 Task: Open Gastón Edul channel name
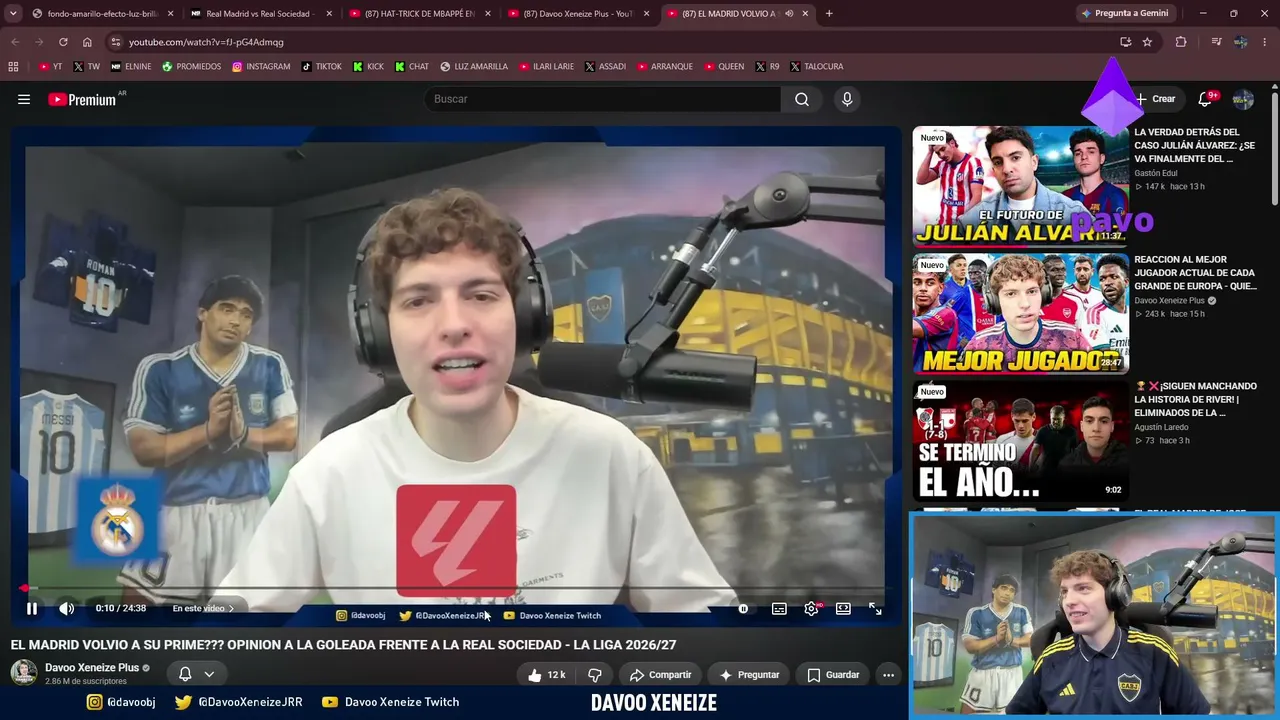[x=1155, y=173]
